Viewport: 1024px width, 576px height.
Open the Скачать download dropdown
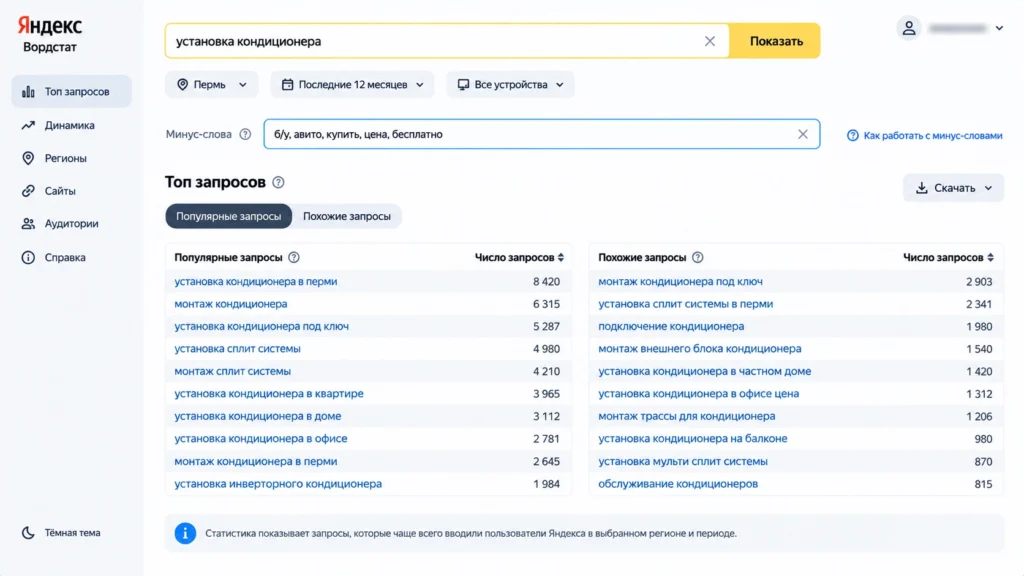click(953, 188)
